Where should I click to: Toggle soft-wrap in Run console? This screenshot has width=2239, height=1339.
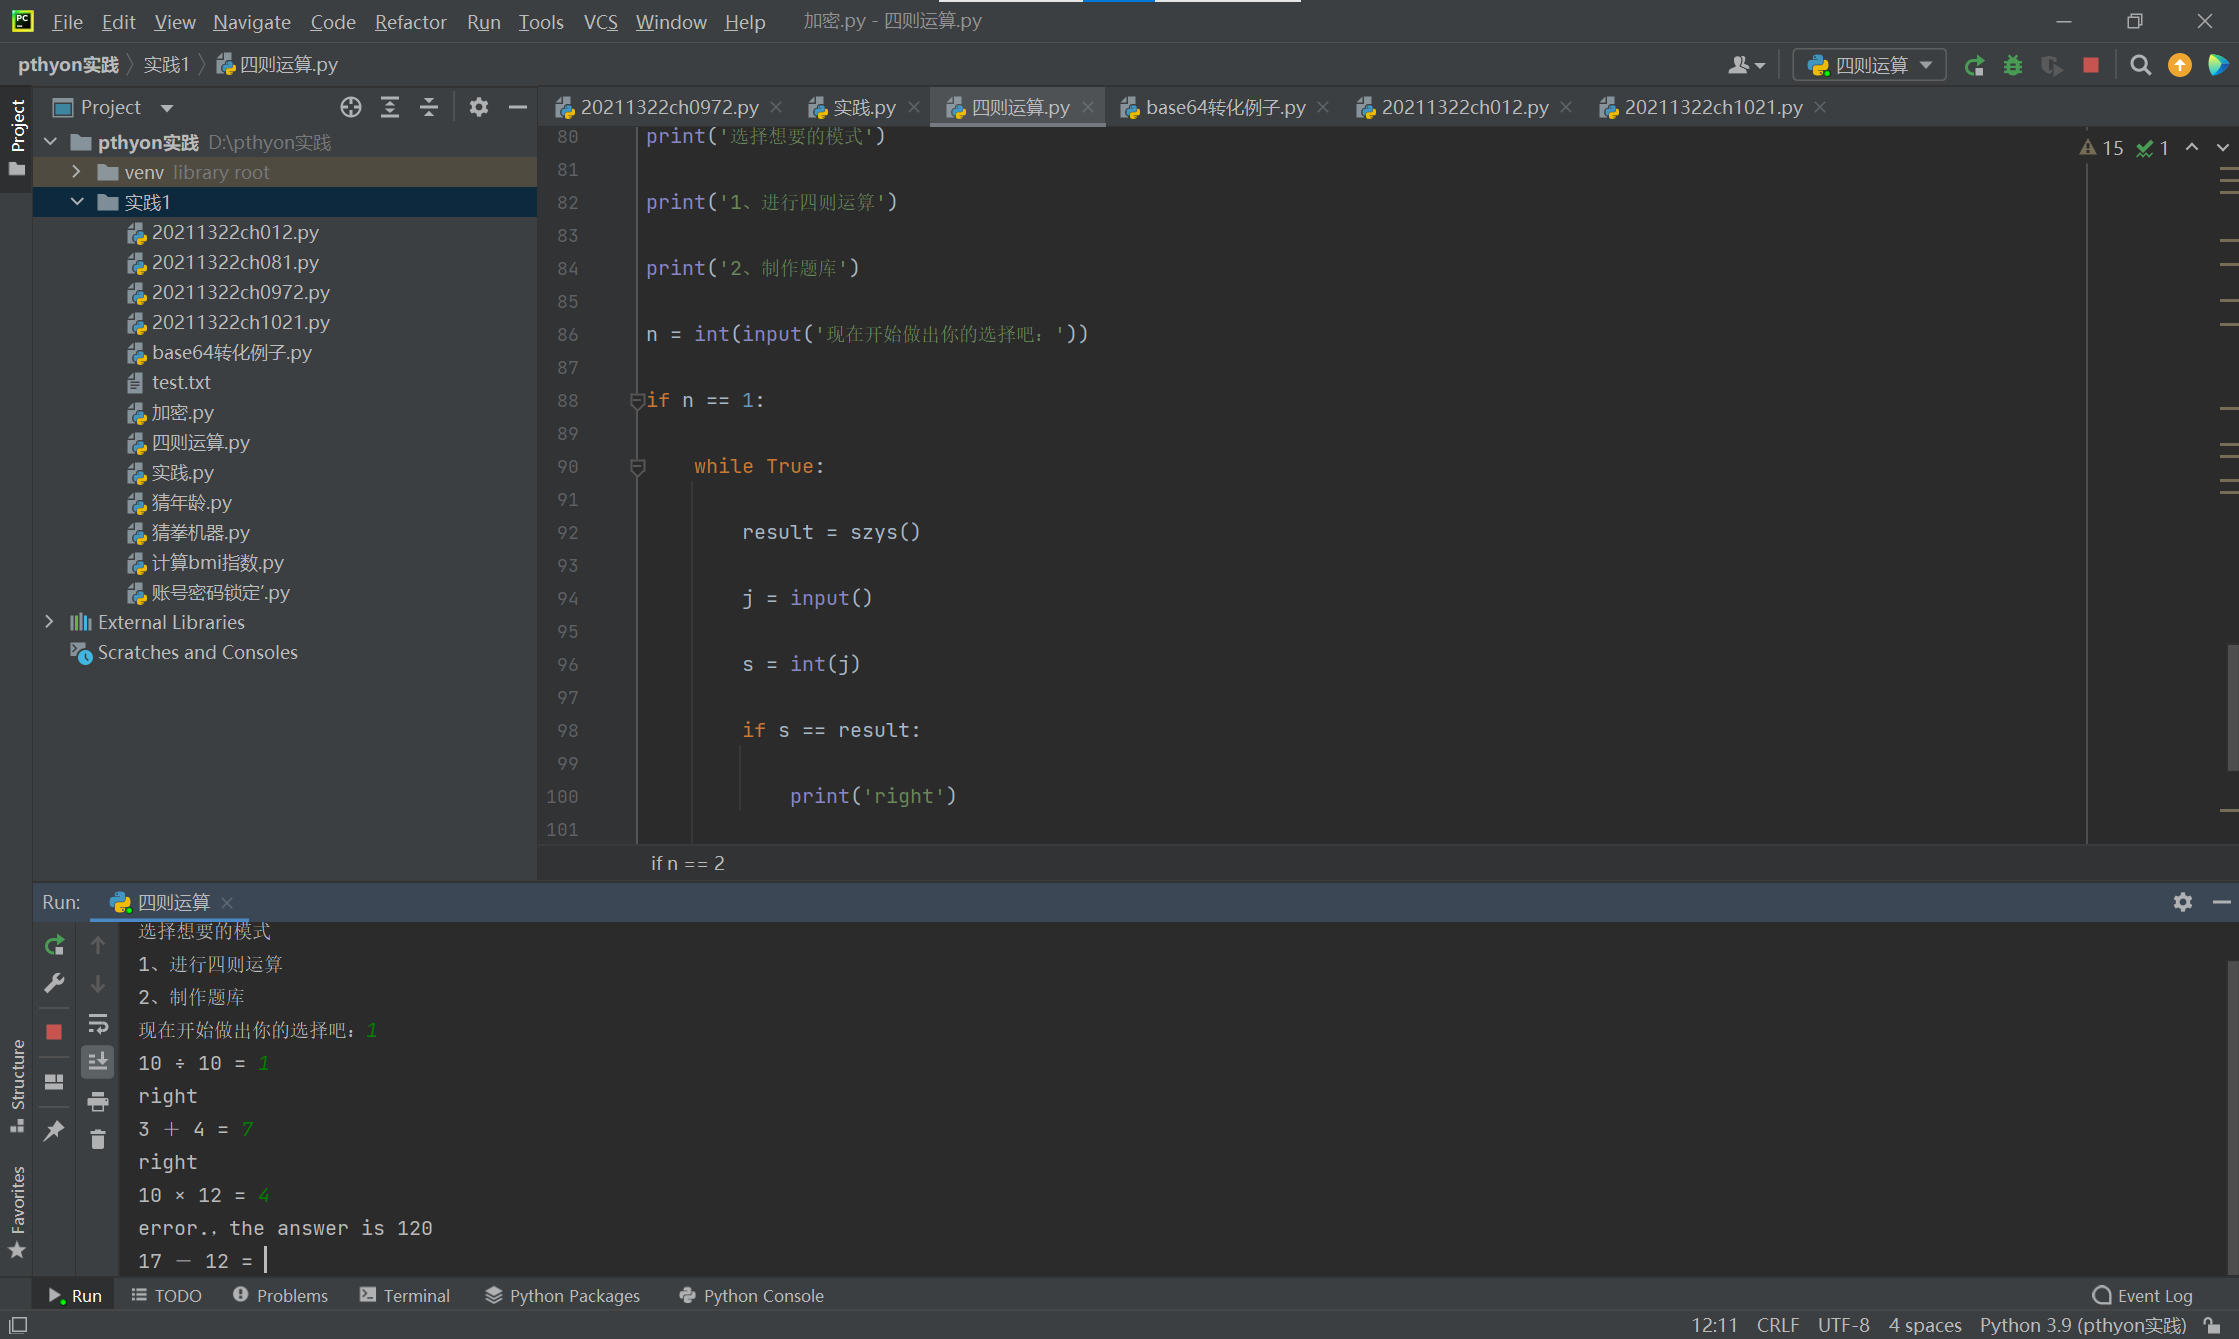tap(98, 1024)
